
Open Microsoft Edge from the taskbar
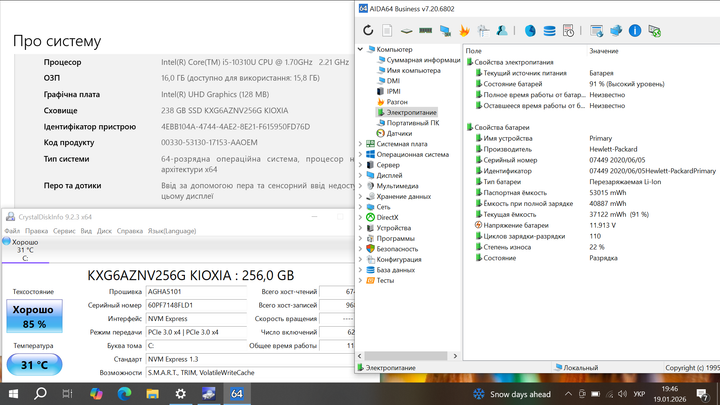coord(124,394)
